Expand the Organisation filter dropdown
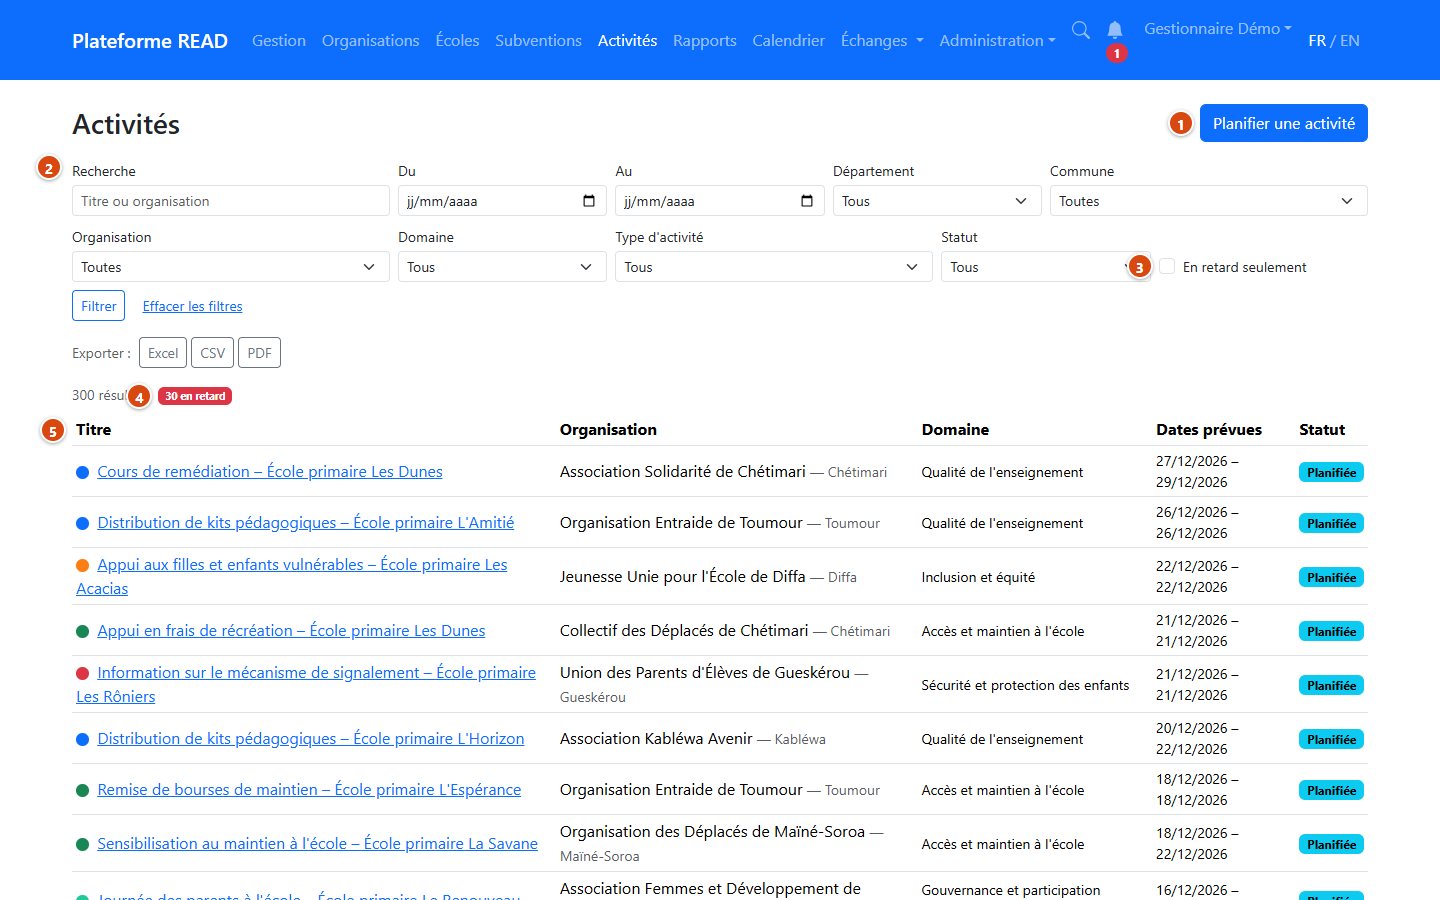Viewport: 1440px width, 900px height. point(230,267)
